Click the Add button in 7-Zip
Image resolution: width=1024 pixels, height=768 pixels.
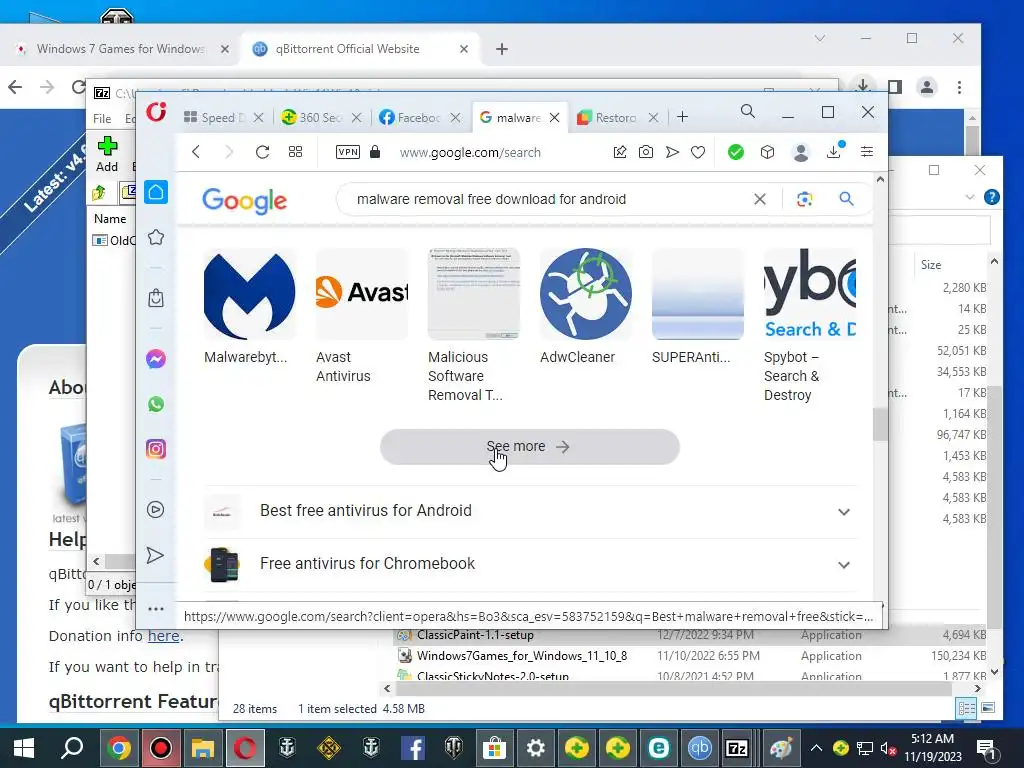107,154
